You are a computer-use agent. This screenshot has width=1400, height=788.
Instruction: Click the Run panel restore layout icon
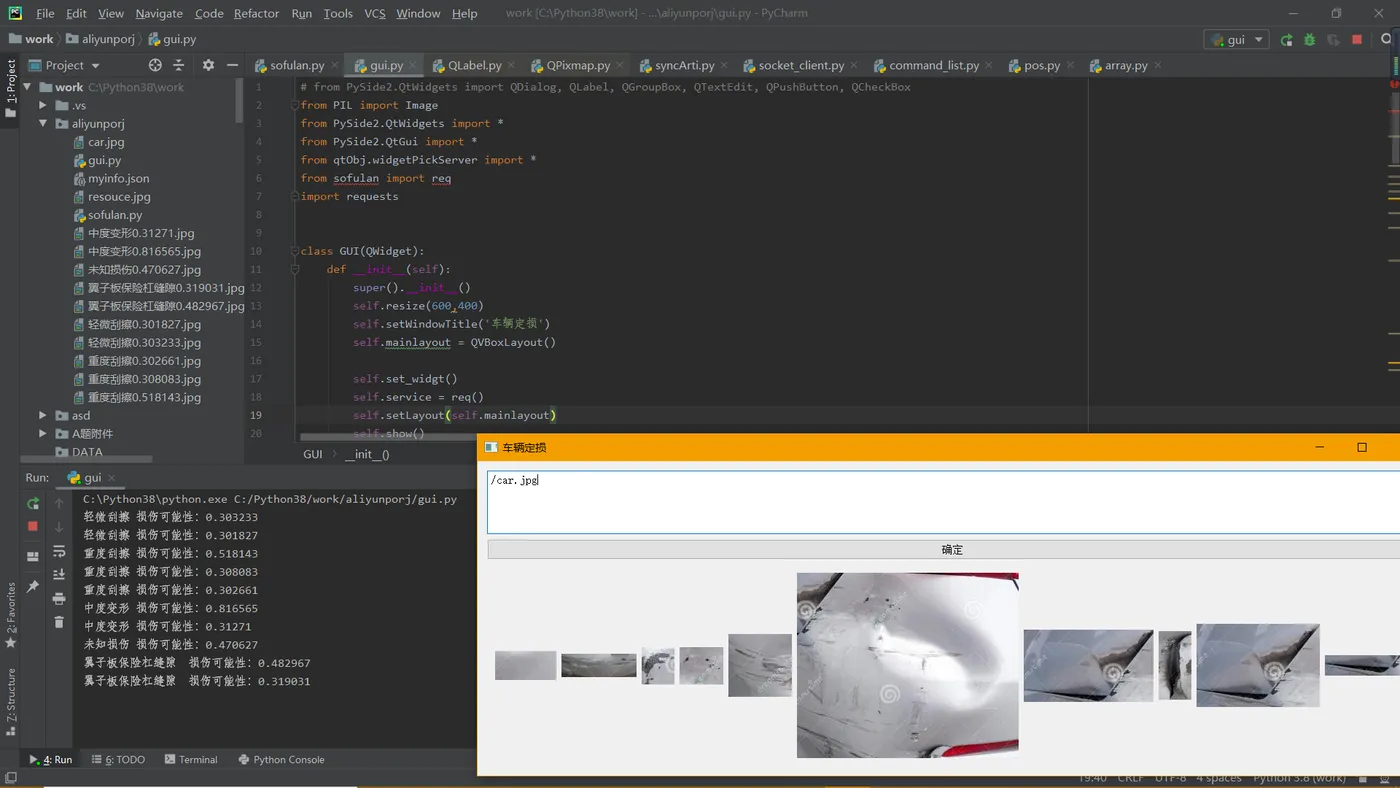pos(33,556)
